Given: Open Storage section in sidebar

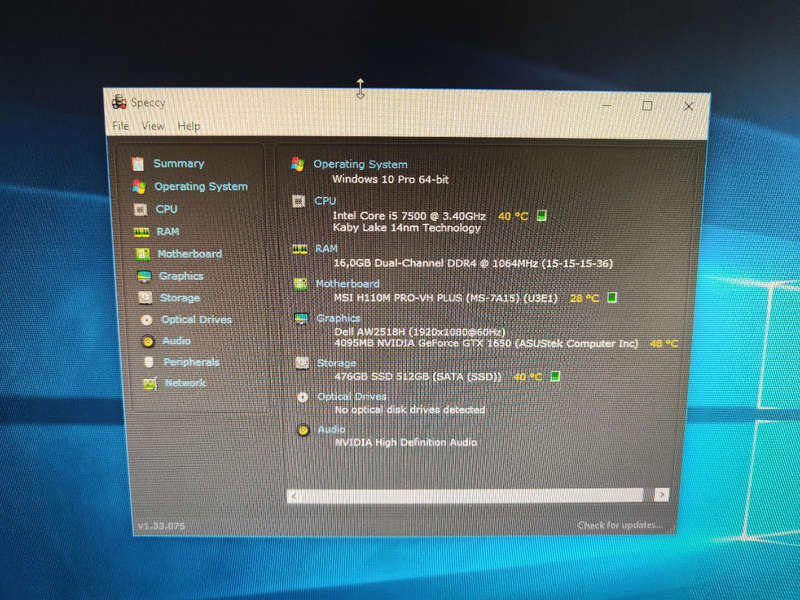Looking at the screenshot, I should pyautogui.click(x=180, y=298).
